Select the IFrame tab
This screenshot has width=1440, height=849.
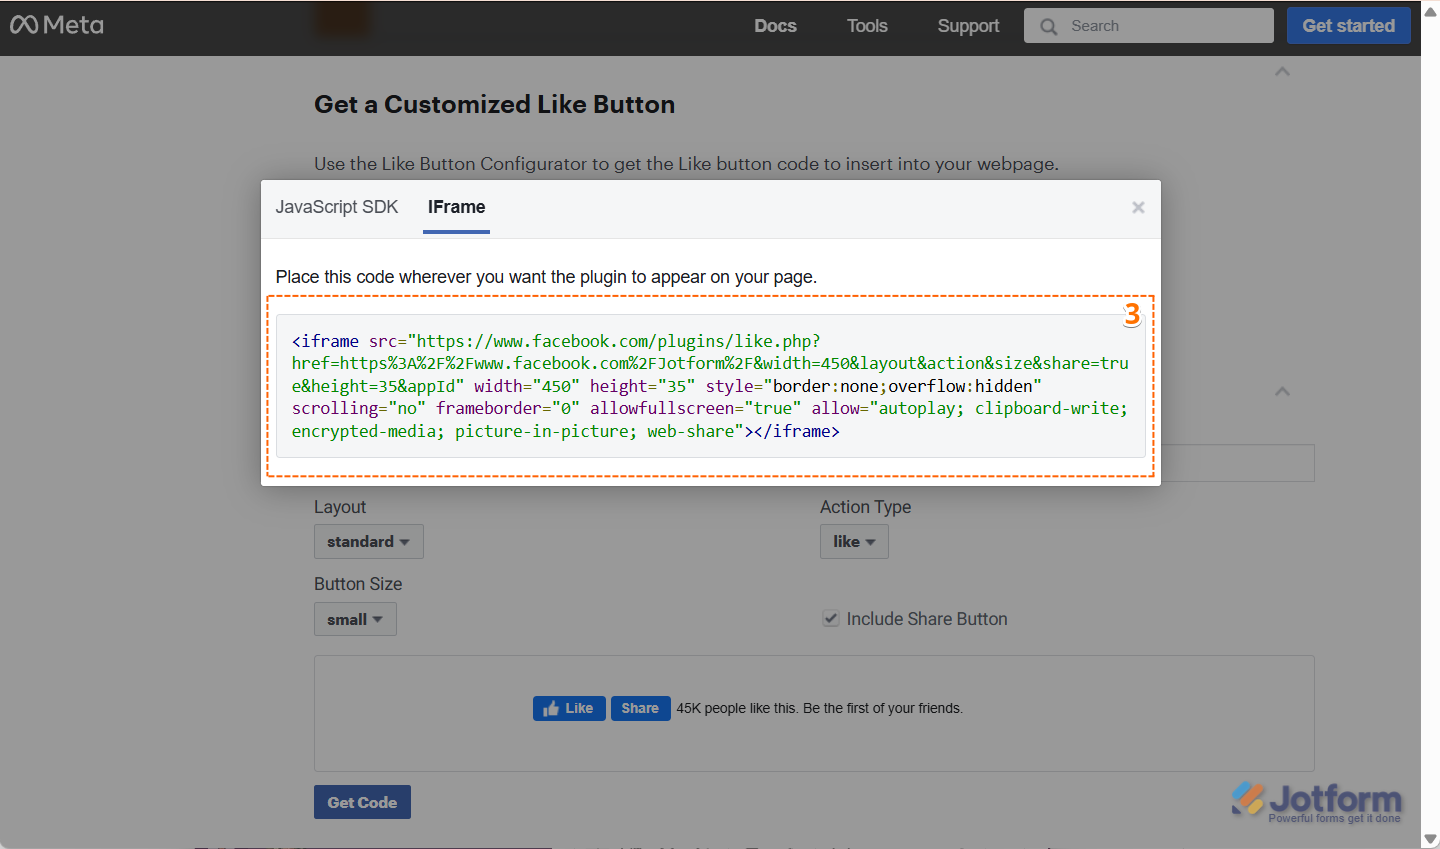tap(456, 207)
